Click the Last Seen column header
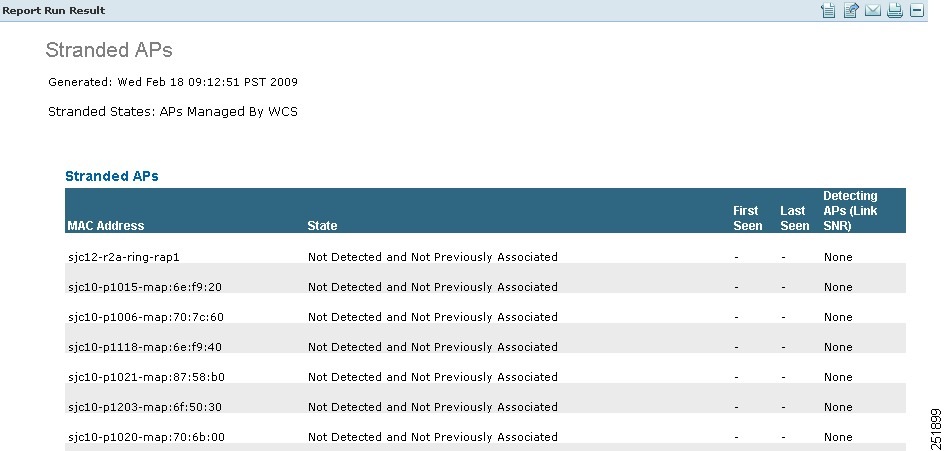The height and width of the screenshot is (451, 944). 795,218
